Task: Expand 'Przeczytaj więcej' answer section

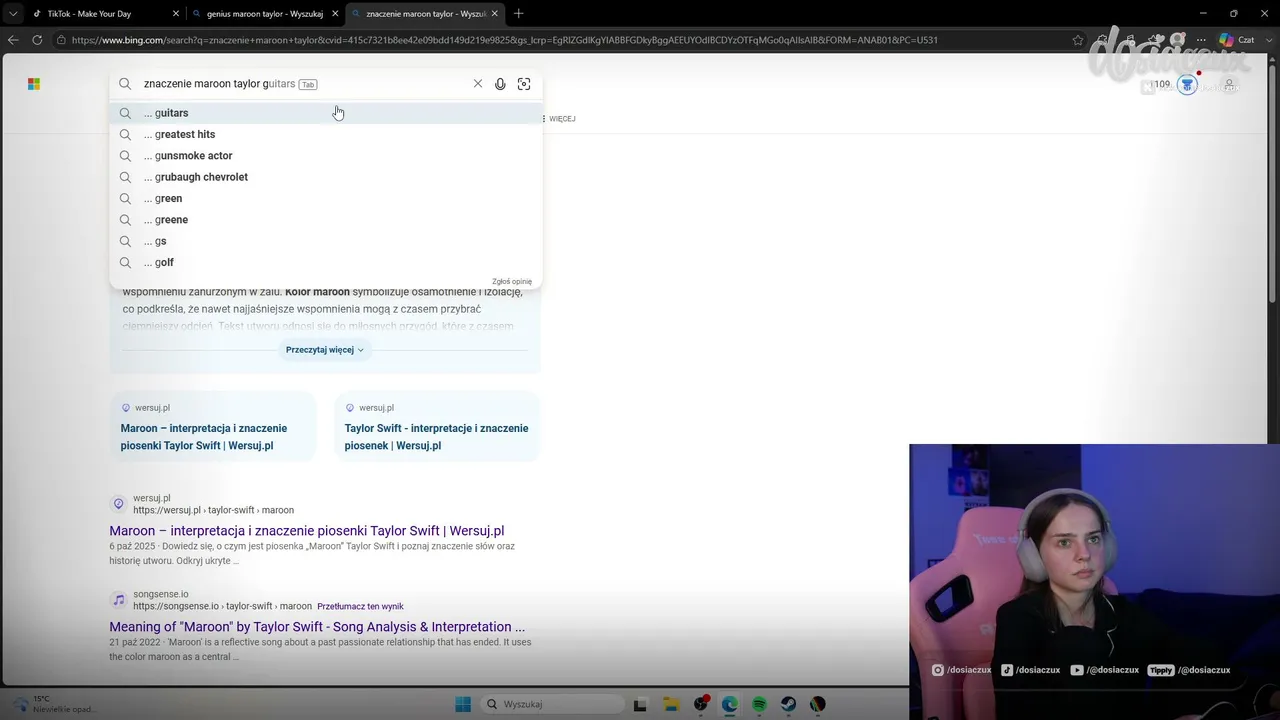Action: 325,350
